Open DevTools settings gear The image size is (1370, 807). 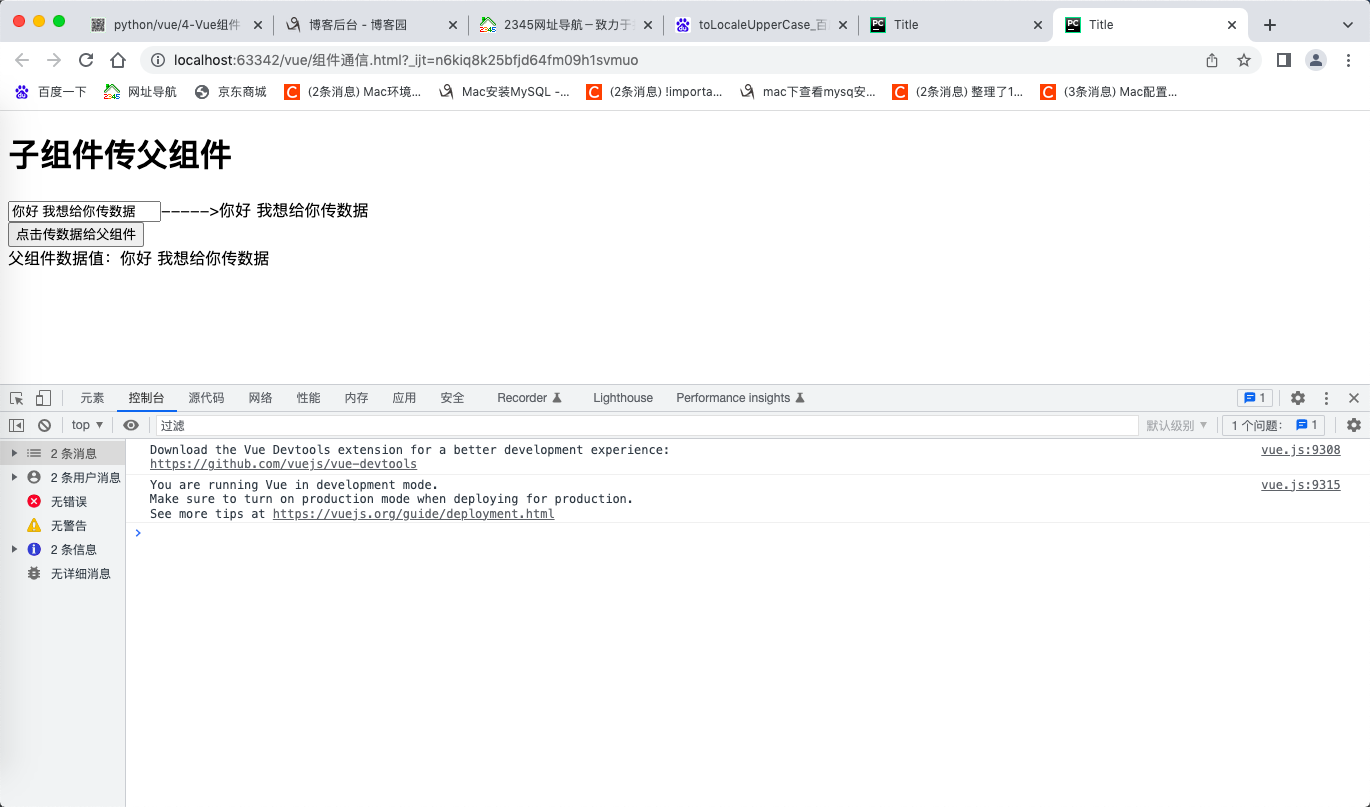(1298, 398)
